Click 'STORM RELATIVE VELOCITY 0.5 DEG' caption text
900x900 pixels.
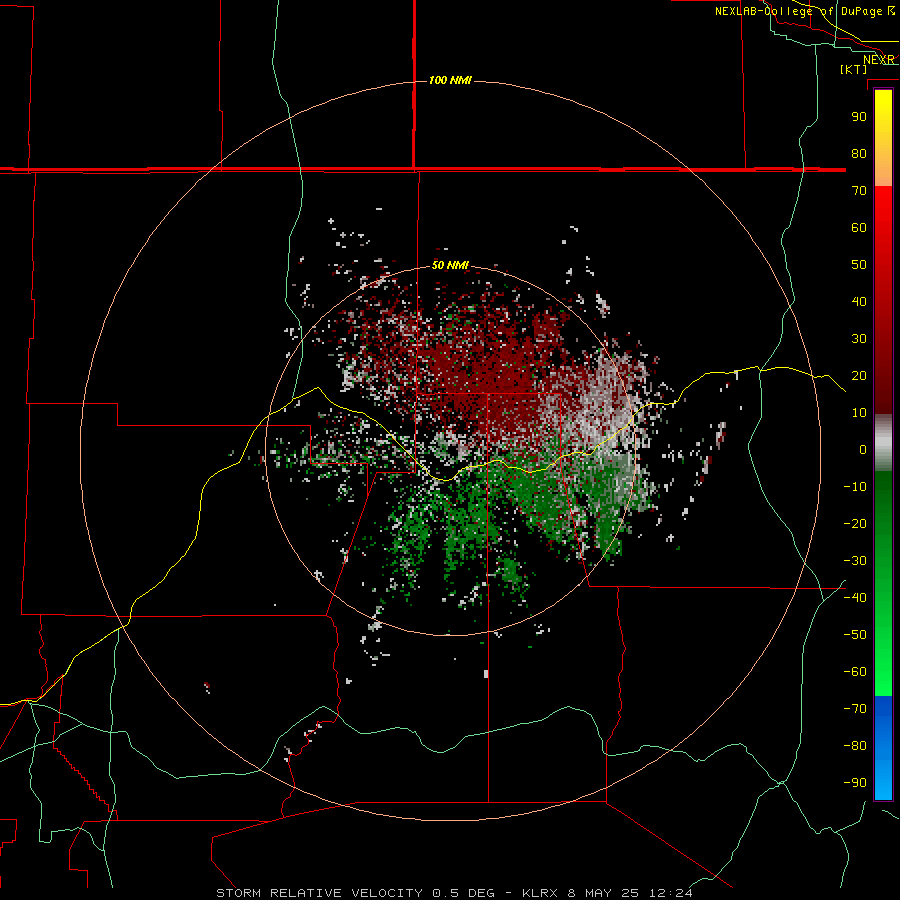[x=355, y=893]
